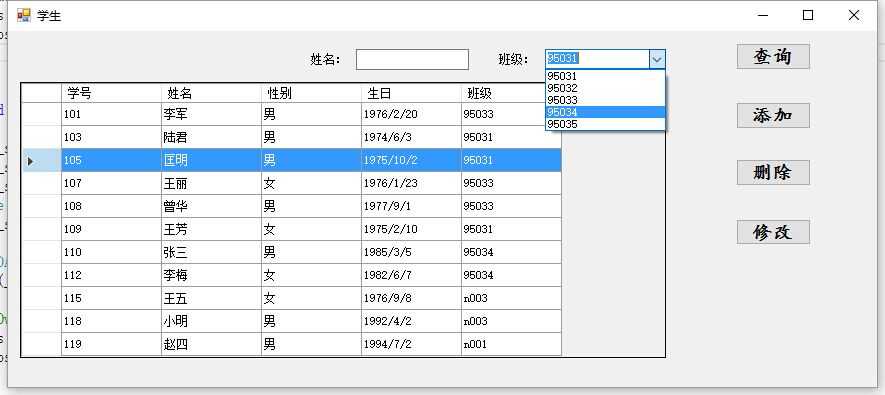Click birthday cell 1994/7/2

[411, 344]
